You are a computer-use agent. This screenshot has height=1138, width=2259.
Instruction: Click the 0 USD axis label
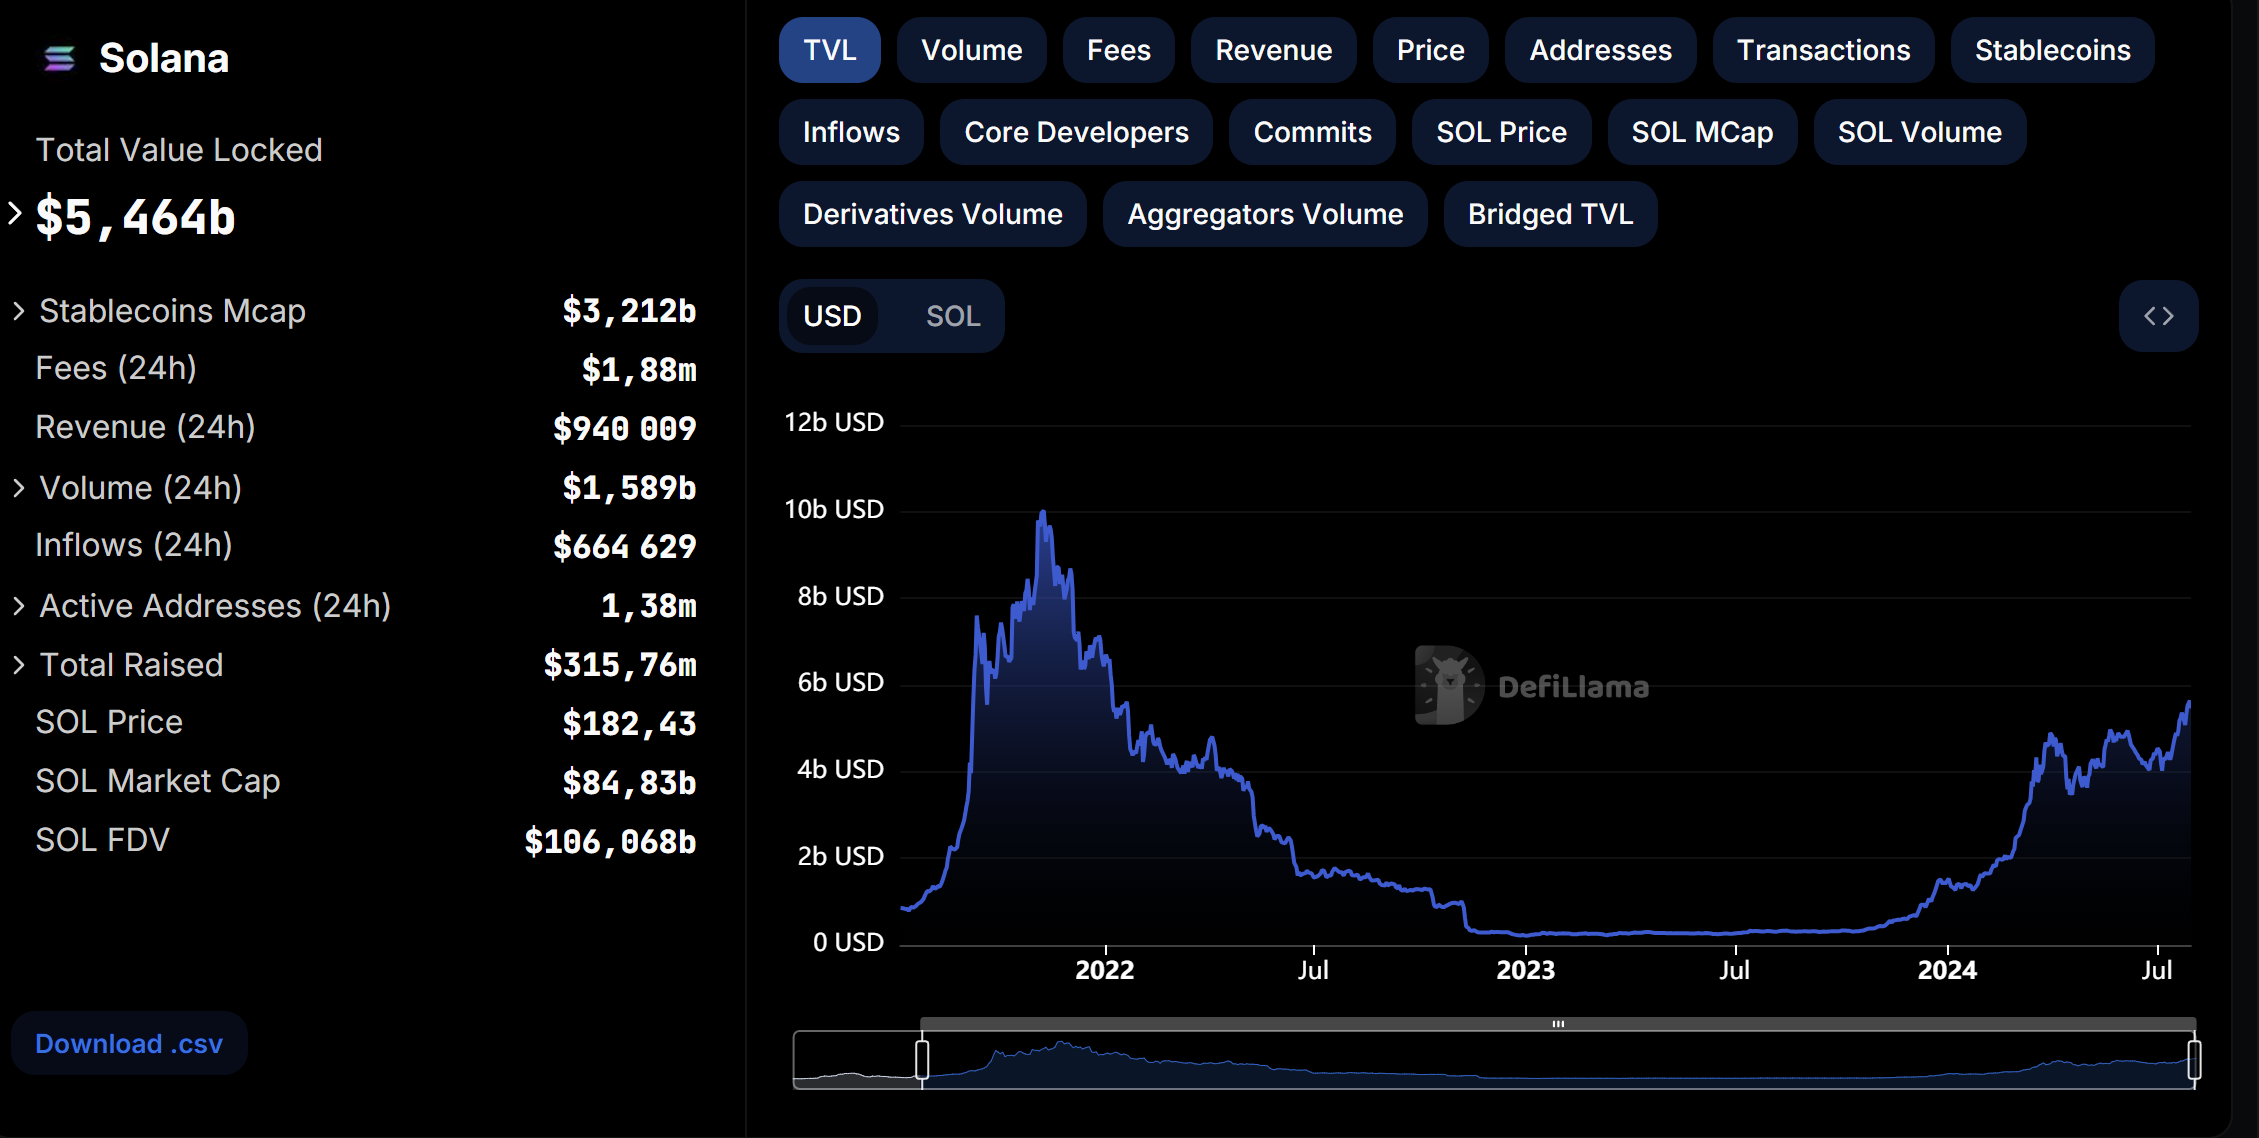pyautogui.click(x=848, y=943)
